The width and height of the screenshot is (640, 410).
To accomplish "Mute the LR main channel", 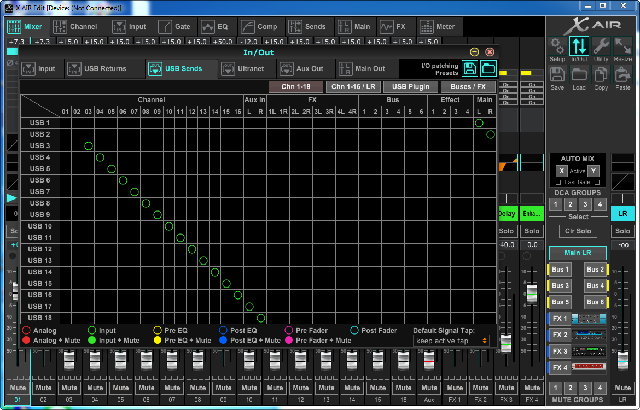I will coord(623,388).
